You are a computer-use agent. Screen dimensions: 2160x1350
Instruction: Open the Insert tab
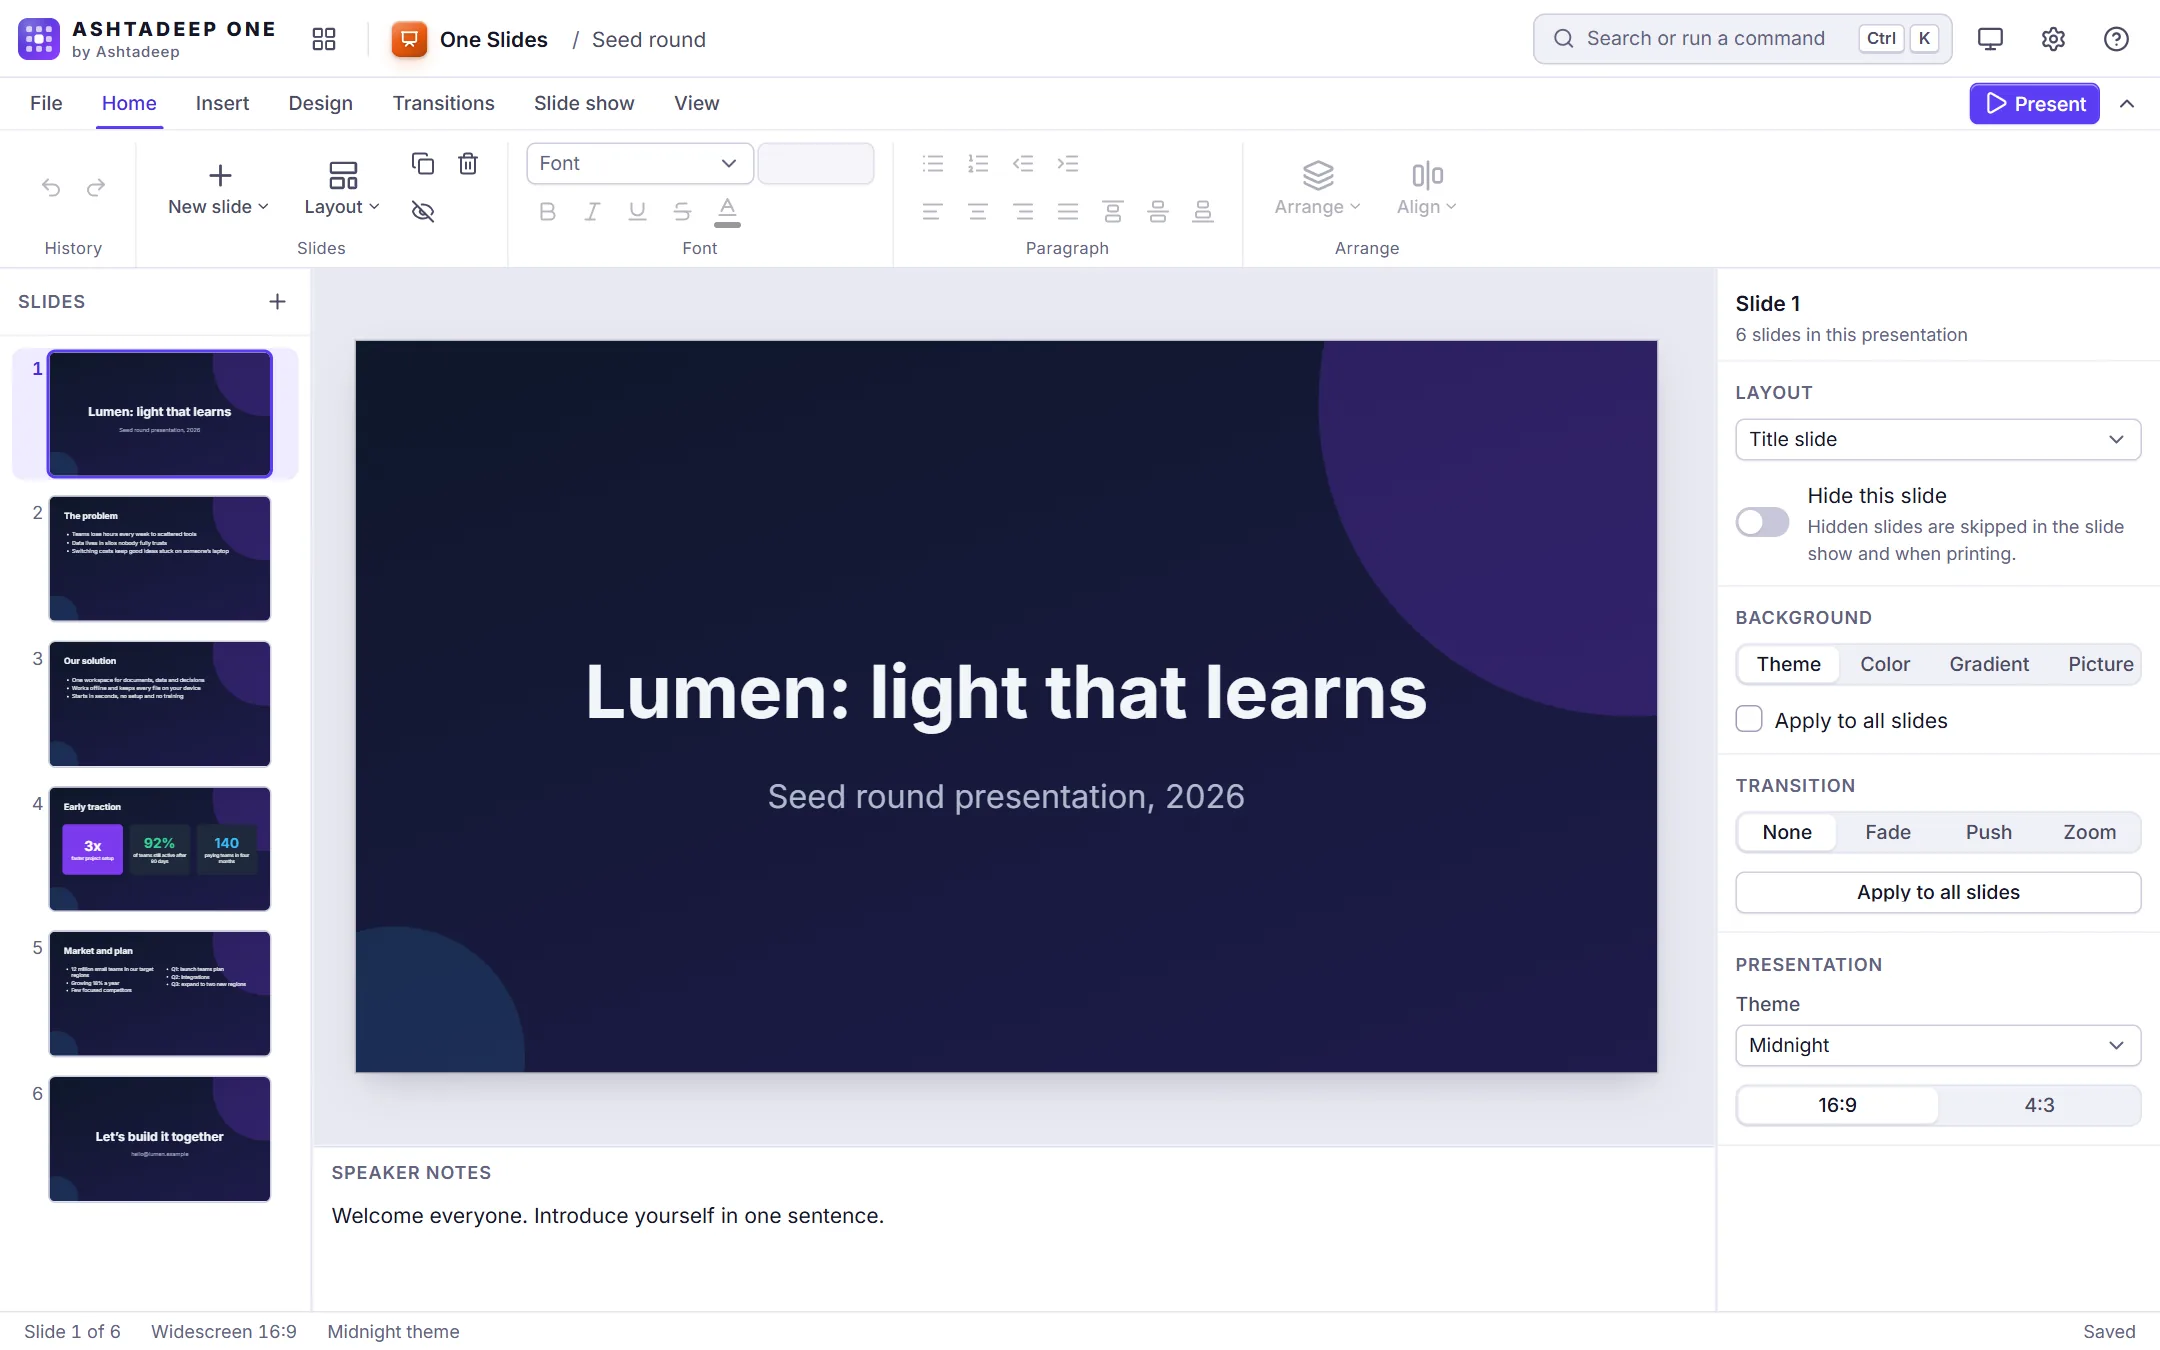(x=222, y=103)
